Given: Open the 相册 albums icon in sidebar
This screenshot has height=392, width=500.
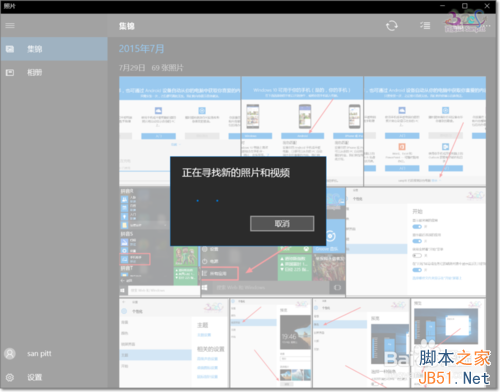Looking at the screenshot, I should coord(10,72).
